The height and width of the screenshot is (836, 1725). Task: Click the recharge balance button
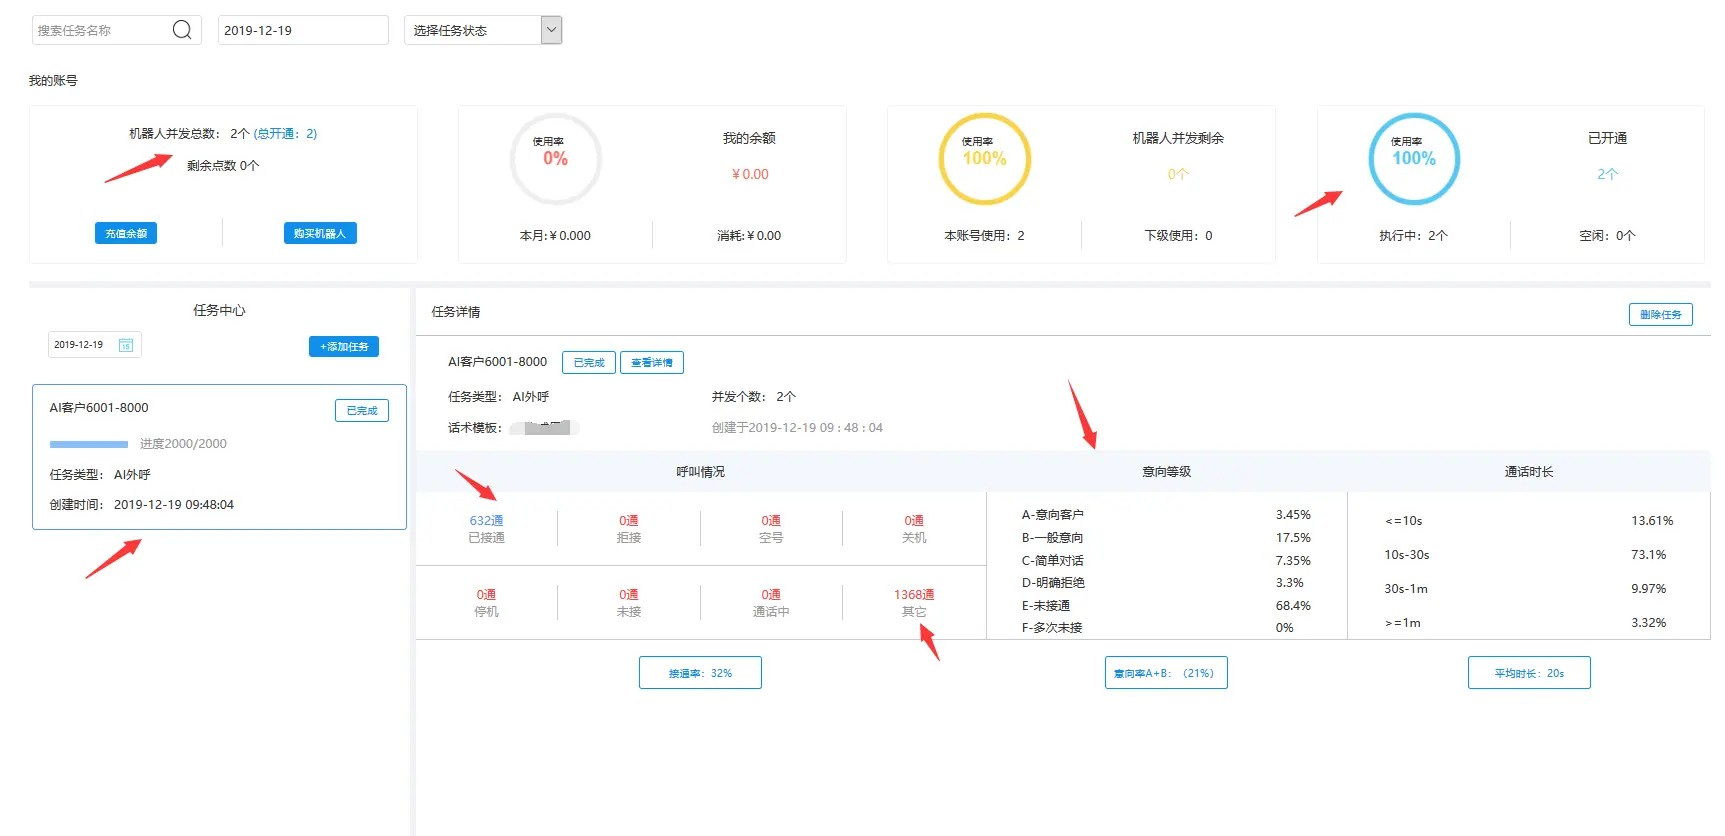coord(126,233)
